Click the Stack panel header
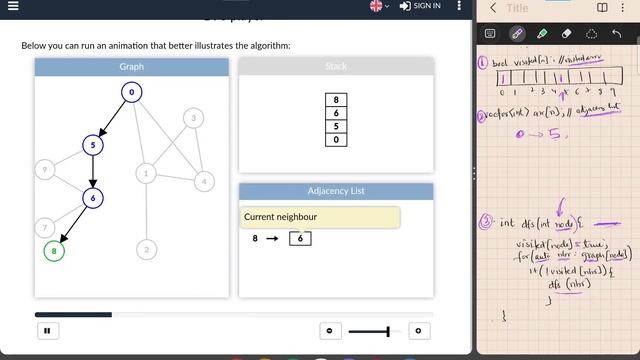The width and height of the screenshot is (640, 360). 336,66
